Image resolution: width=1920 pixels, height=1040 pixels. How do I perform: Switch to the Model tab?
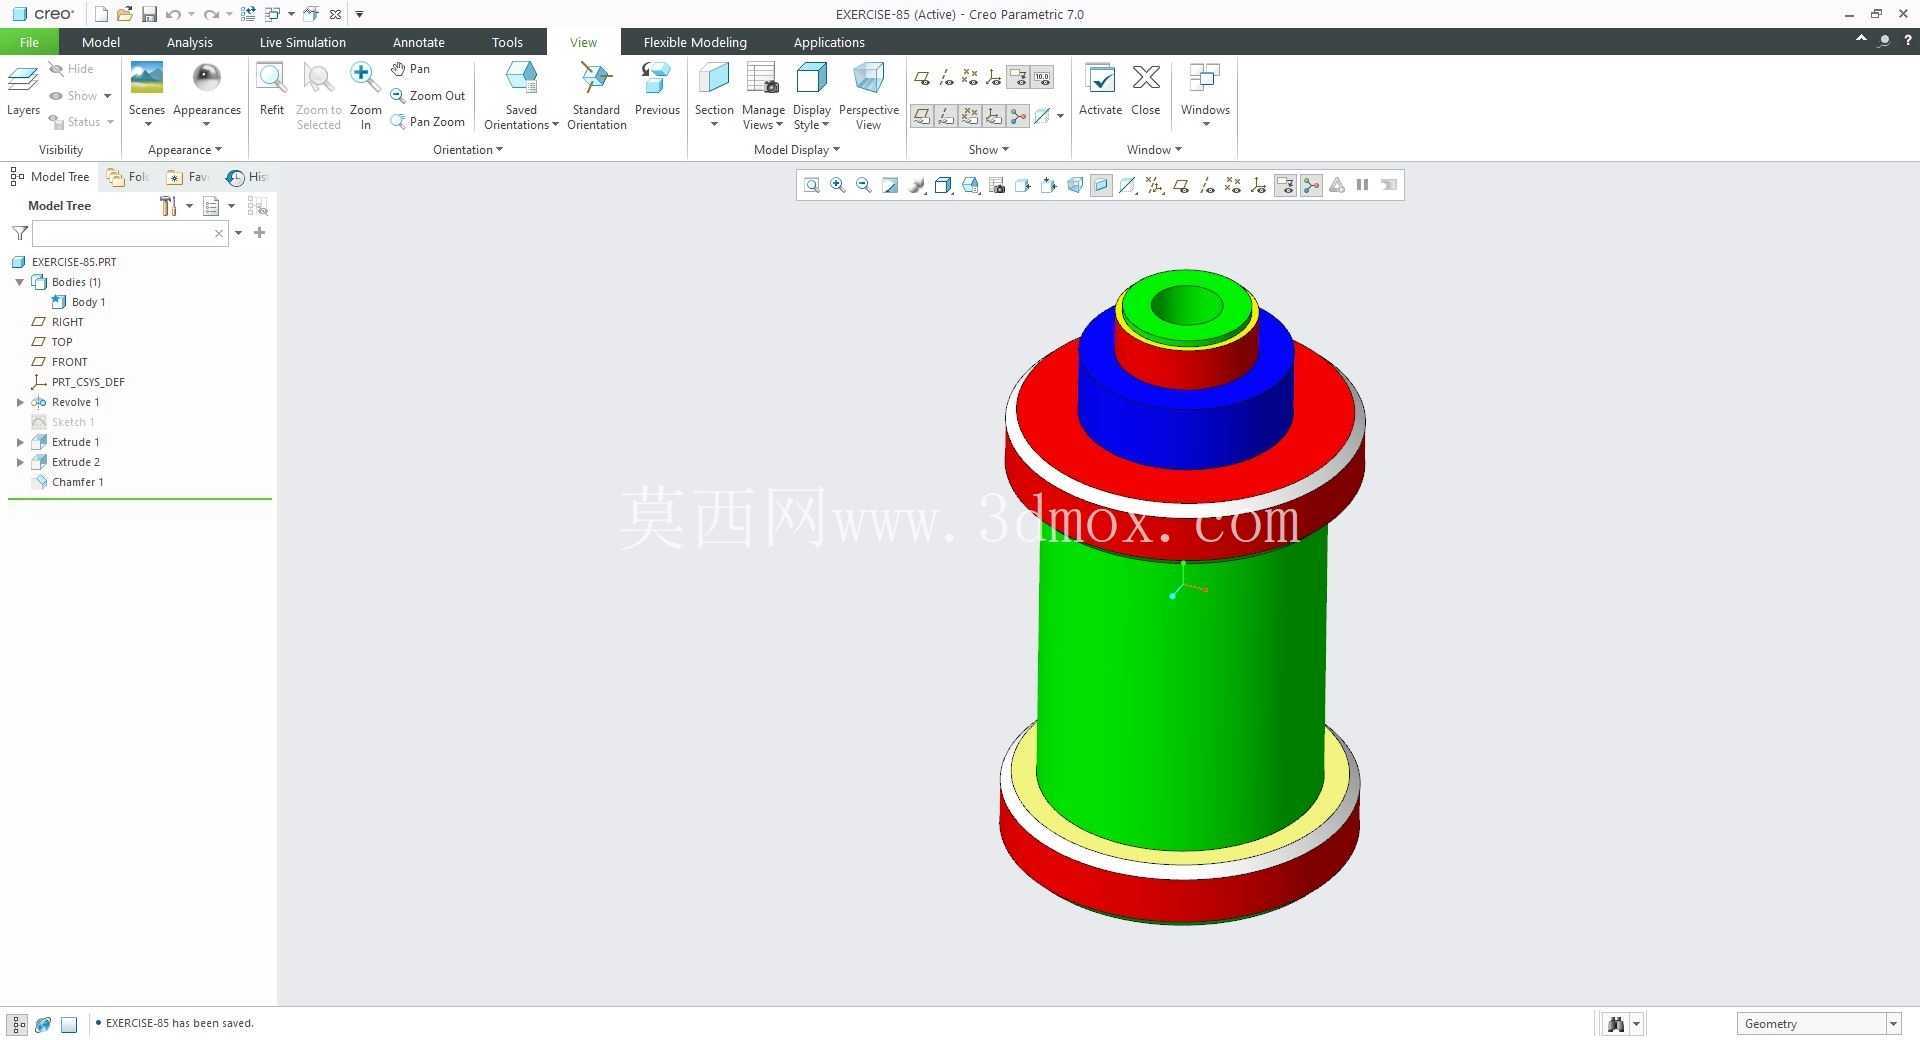pos(100,42)
